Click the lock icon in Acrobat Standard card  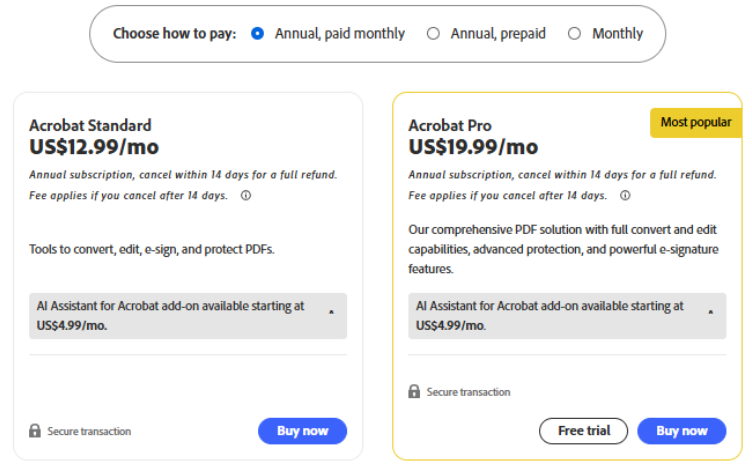coord(35,431)
